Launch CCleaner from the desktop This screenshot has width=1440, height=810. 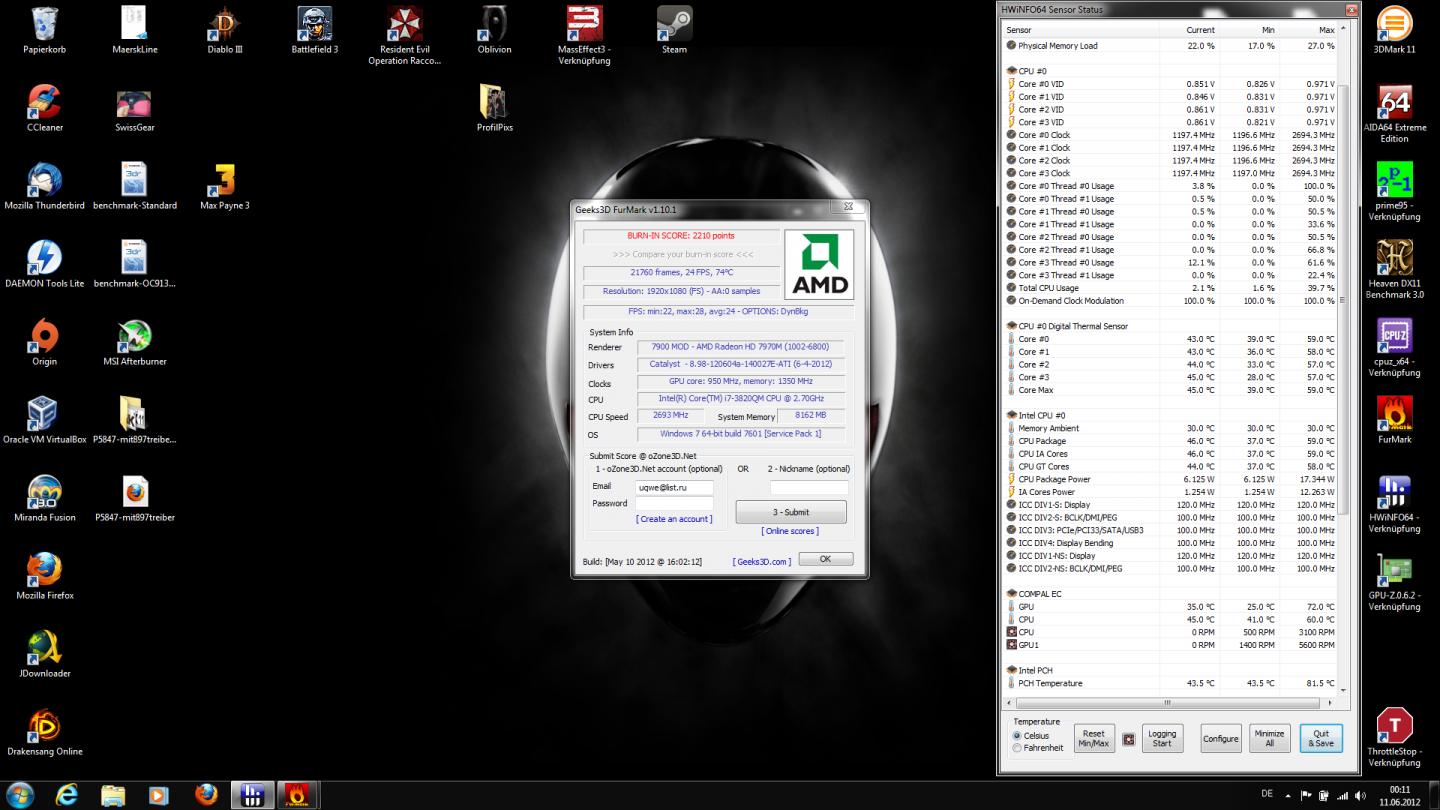(x=45, y=108)
